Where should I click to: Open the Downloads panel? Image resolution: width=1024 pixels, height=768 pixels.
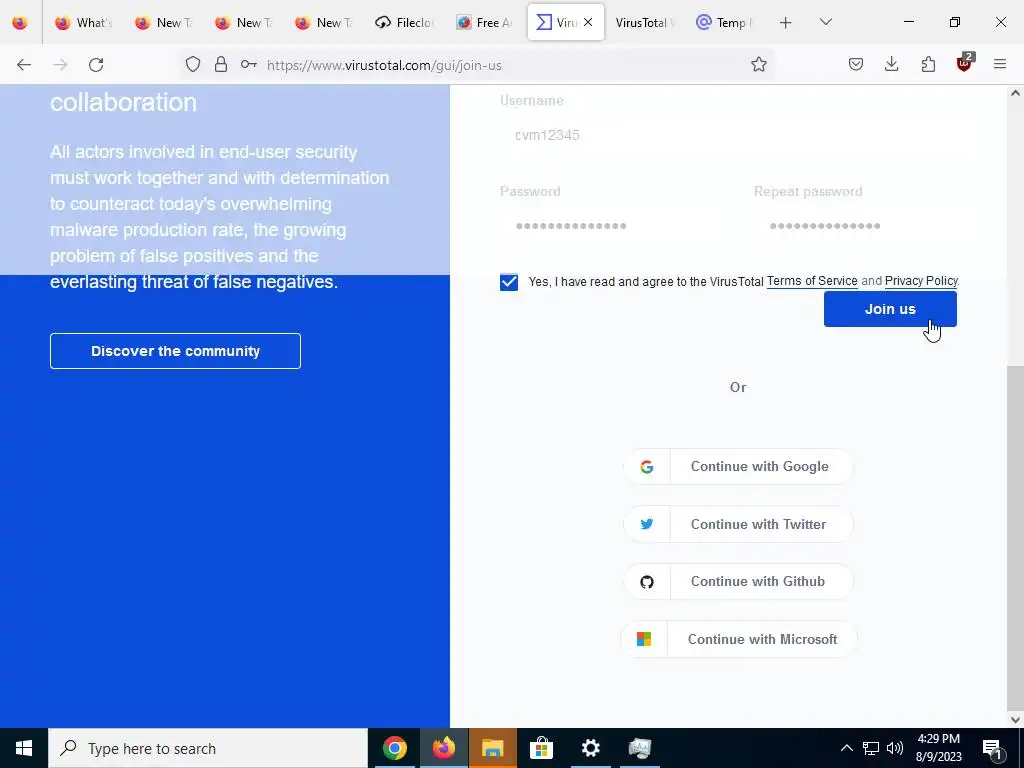tap(891, 65)
